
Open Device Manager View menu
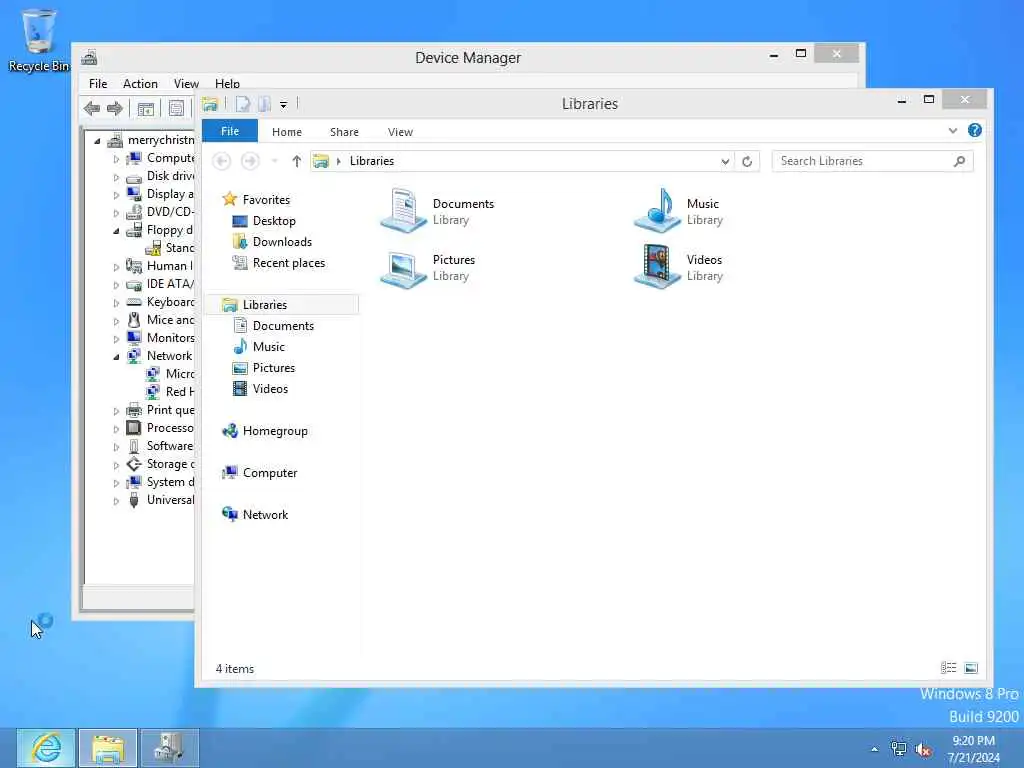pyautogui.click(x=186, y=84)
